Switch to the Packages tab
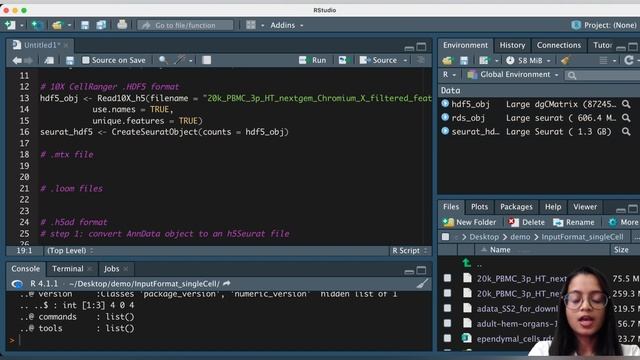640x360 pixels. click(516, 207)
